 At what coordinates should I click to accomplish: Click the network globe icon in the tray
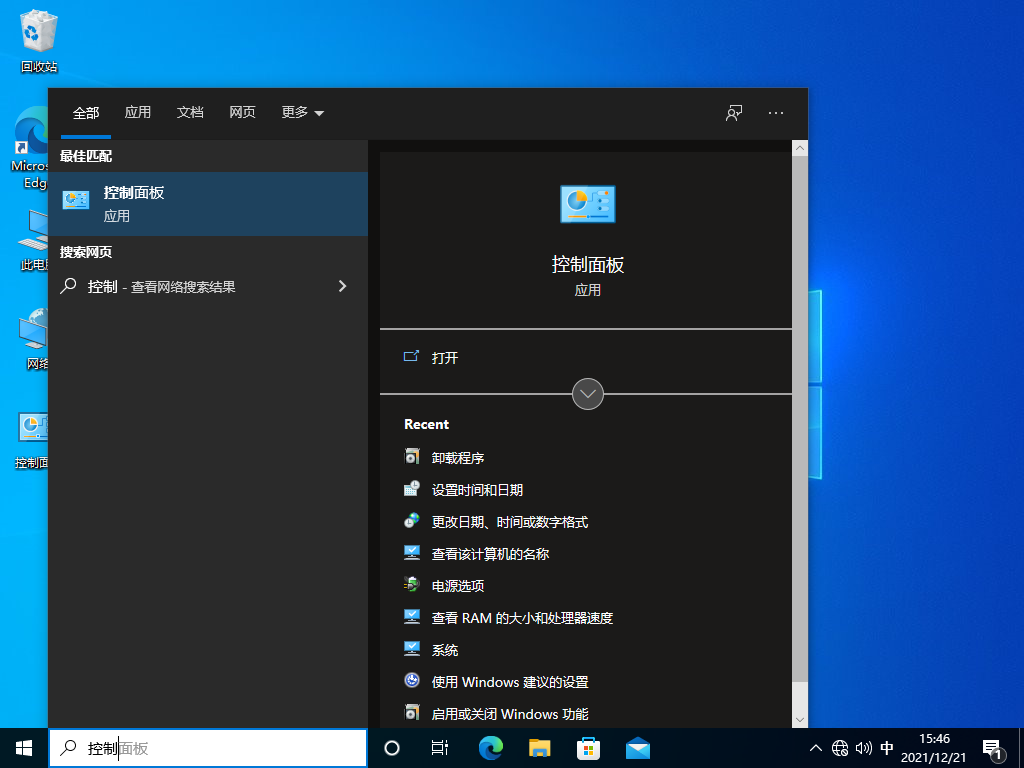[x=841, y=747]
